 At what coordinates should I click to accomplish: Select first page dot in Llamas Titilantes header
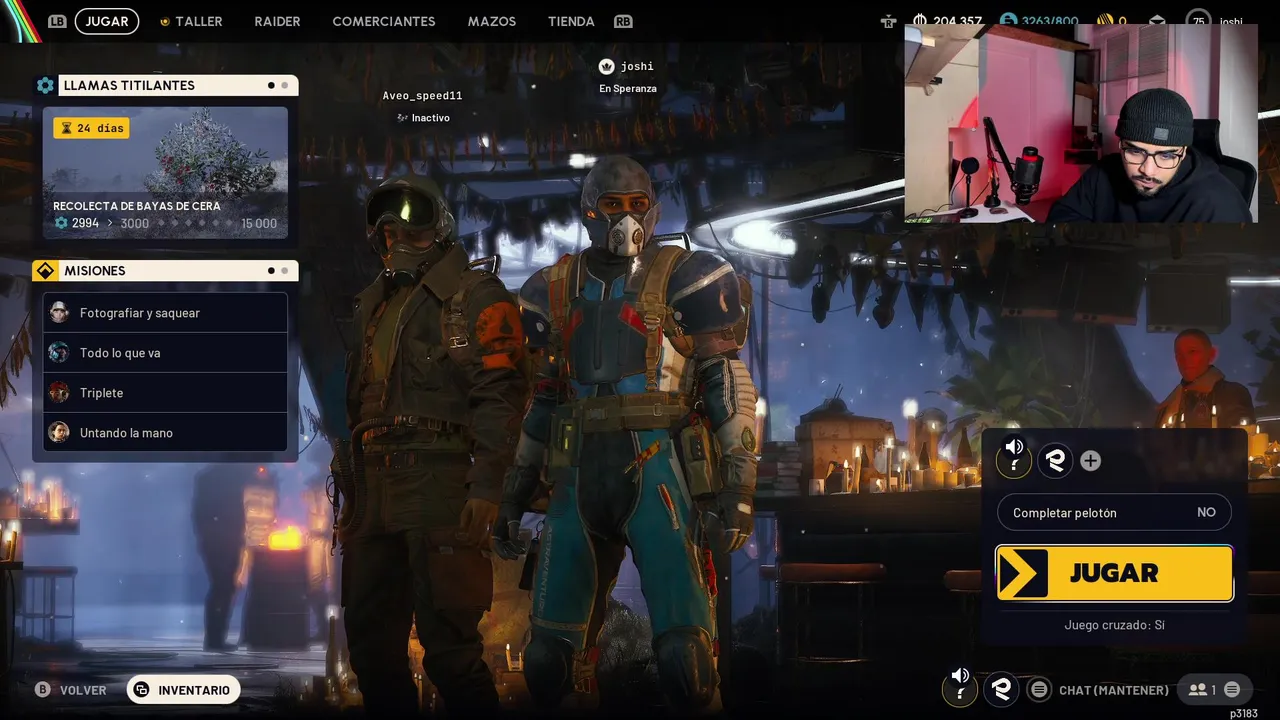(x=271, y=85)
